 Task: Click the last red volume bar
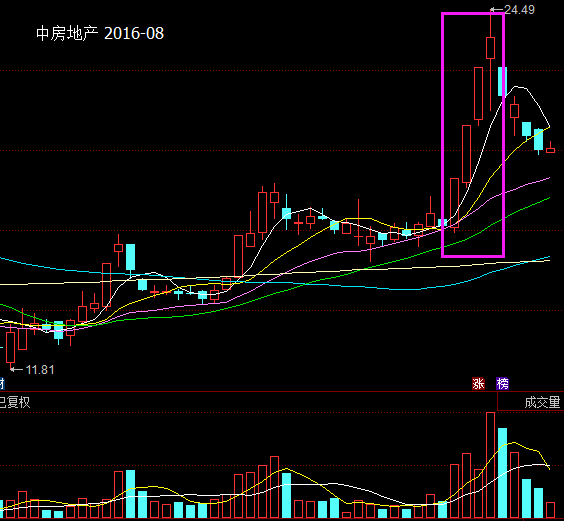[550, 510]
